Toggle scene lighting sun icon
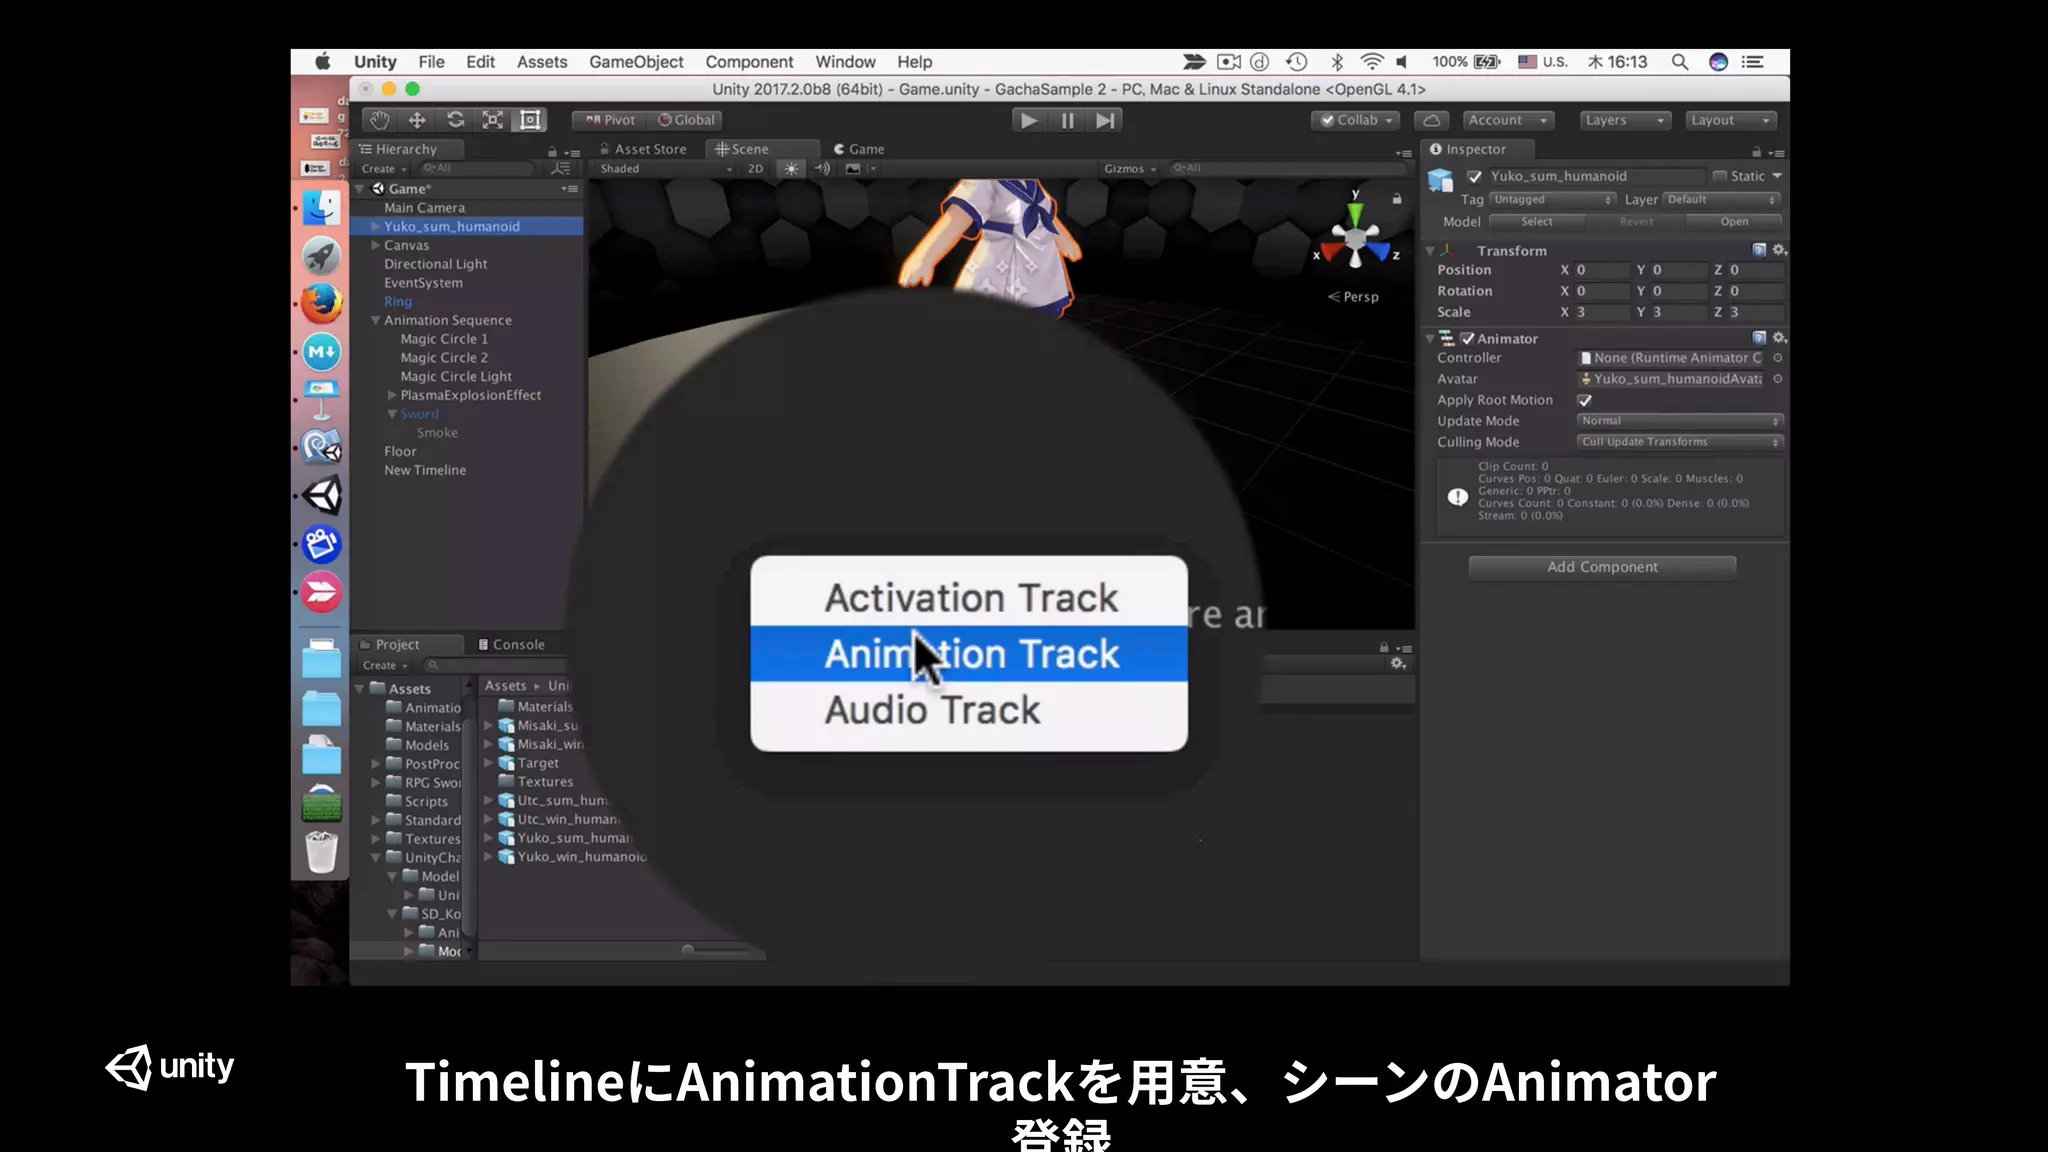This screenshot has height=1152, width=2048. click(791, 168)
